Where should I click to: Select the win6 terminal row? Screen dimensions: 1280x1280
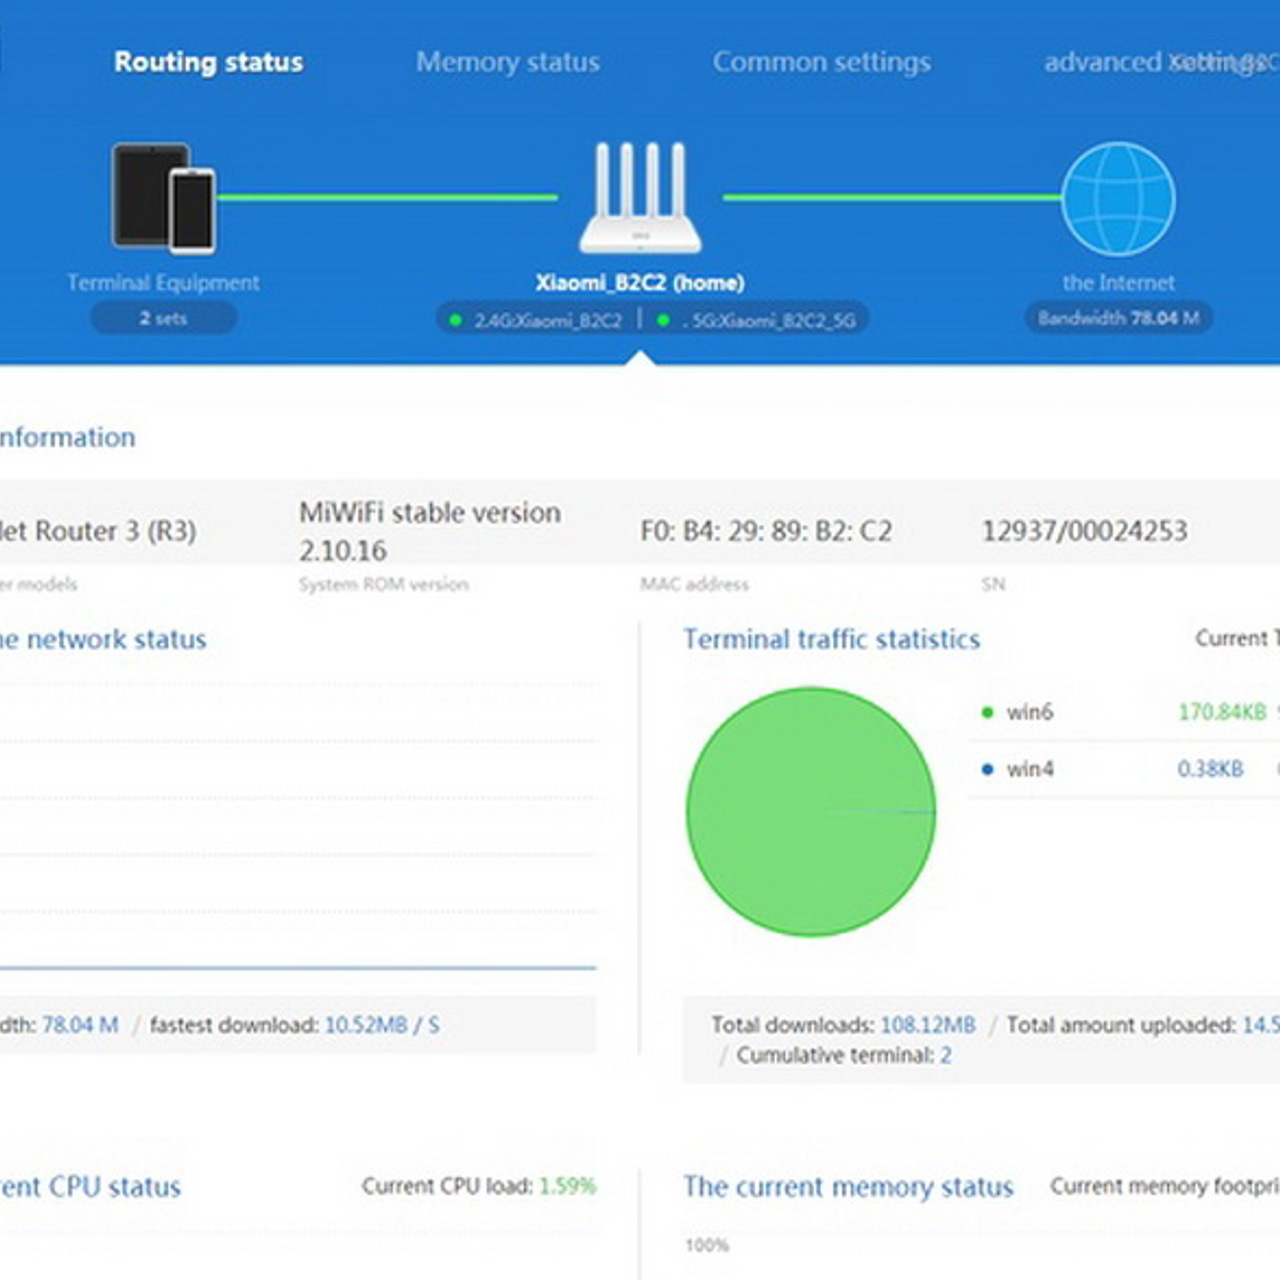pyautogui.click(x=1124, y=712)
